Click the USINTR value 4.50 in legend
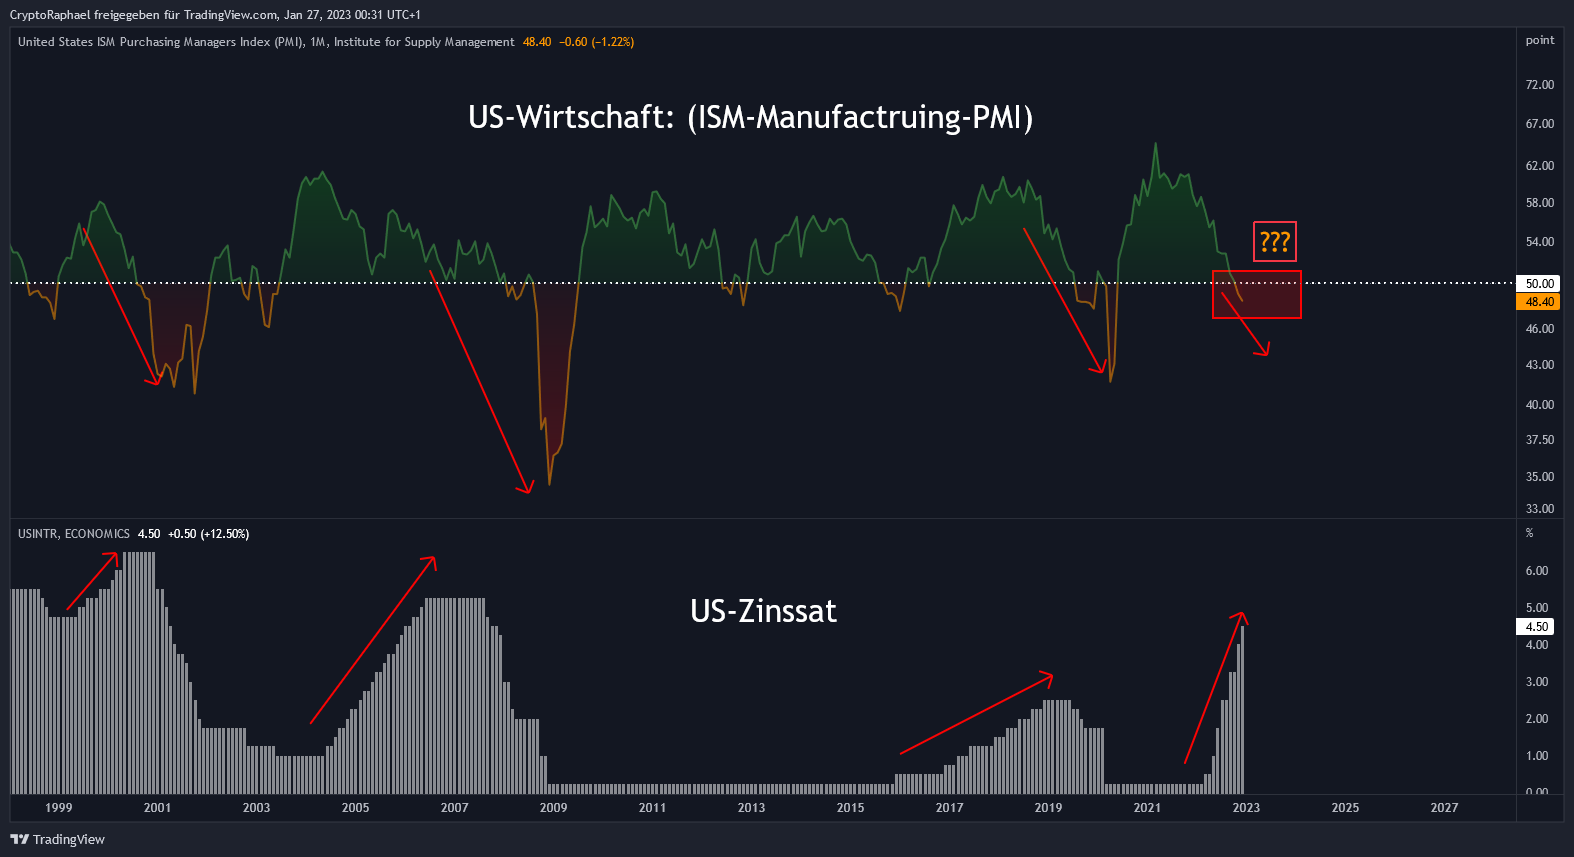Screen dimensions: 1574x857 pyautogui.click(x=149, y=534)
